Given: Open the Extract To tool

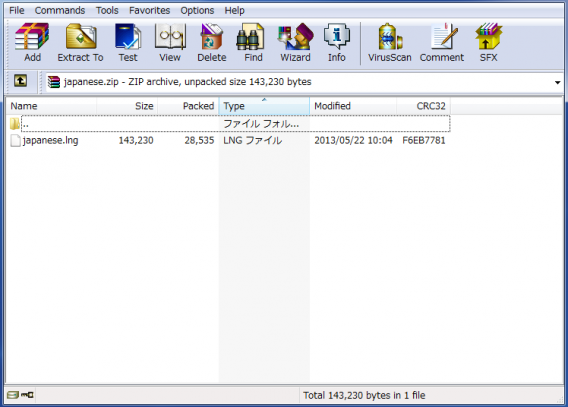Looking at the screenshot, I should (80, 42).
